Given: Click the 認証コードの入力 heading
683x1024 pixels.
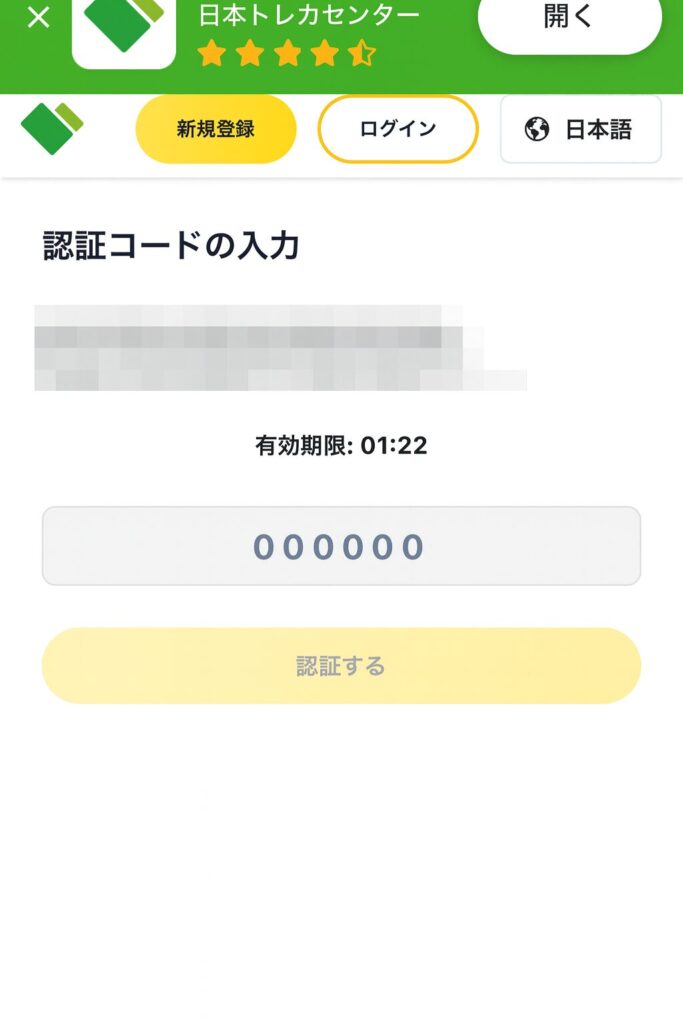Looking at the screenshot, I should [171, 245].
